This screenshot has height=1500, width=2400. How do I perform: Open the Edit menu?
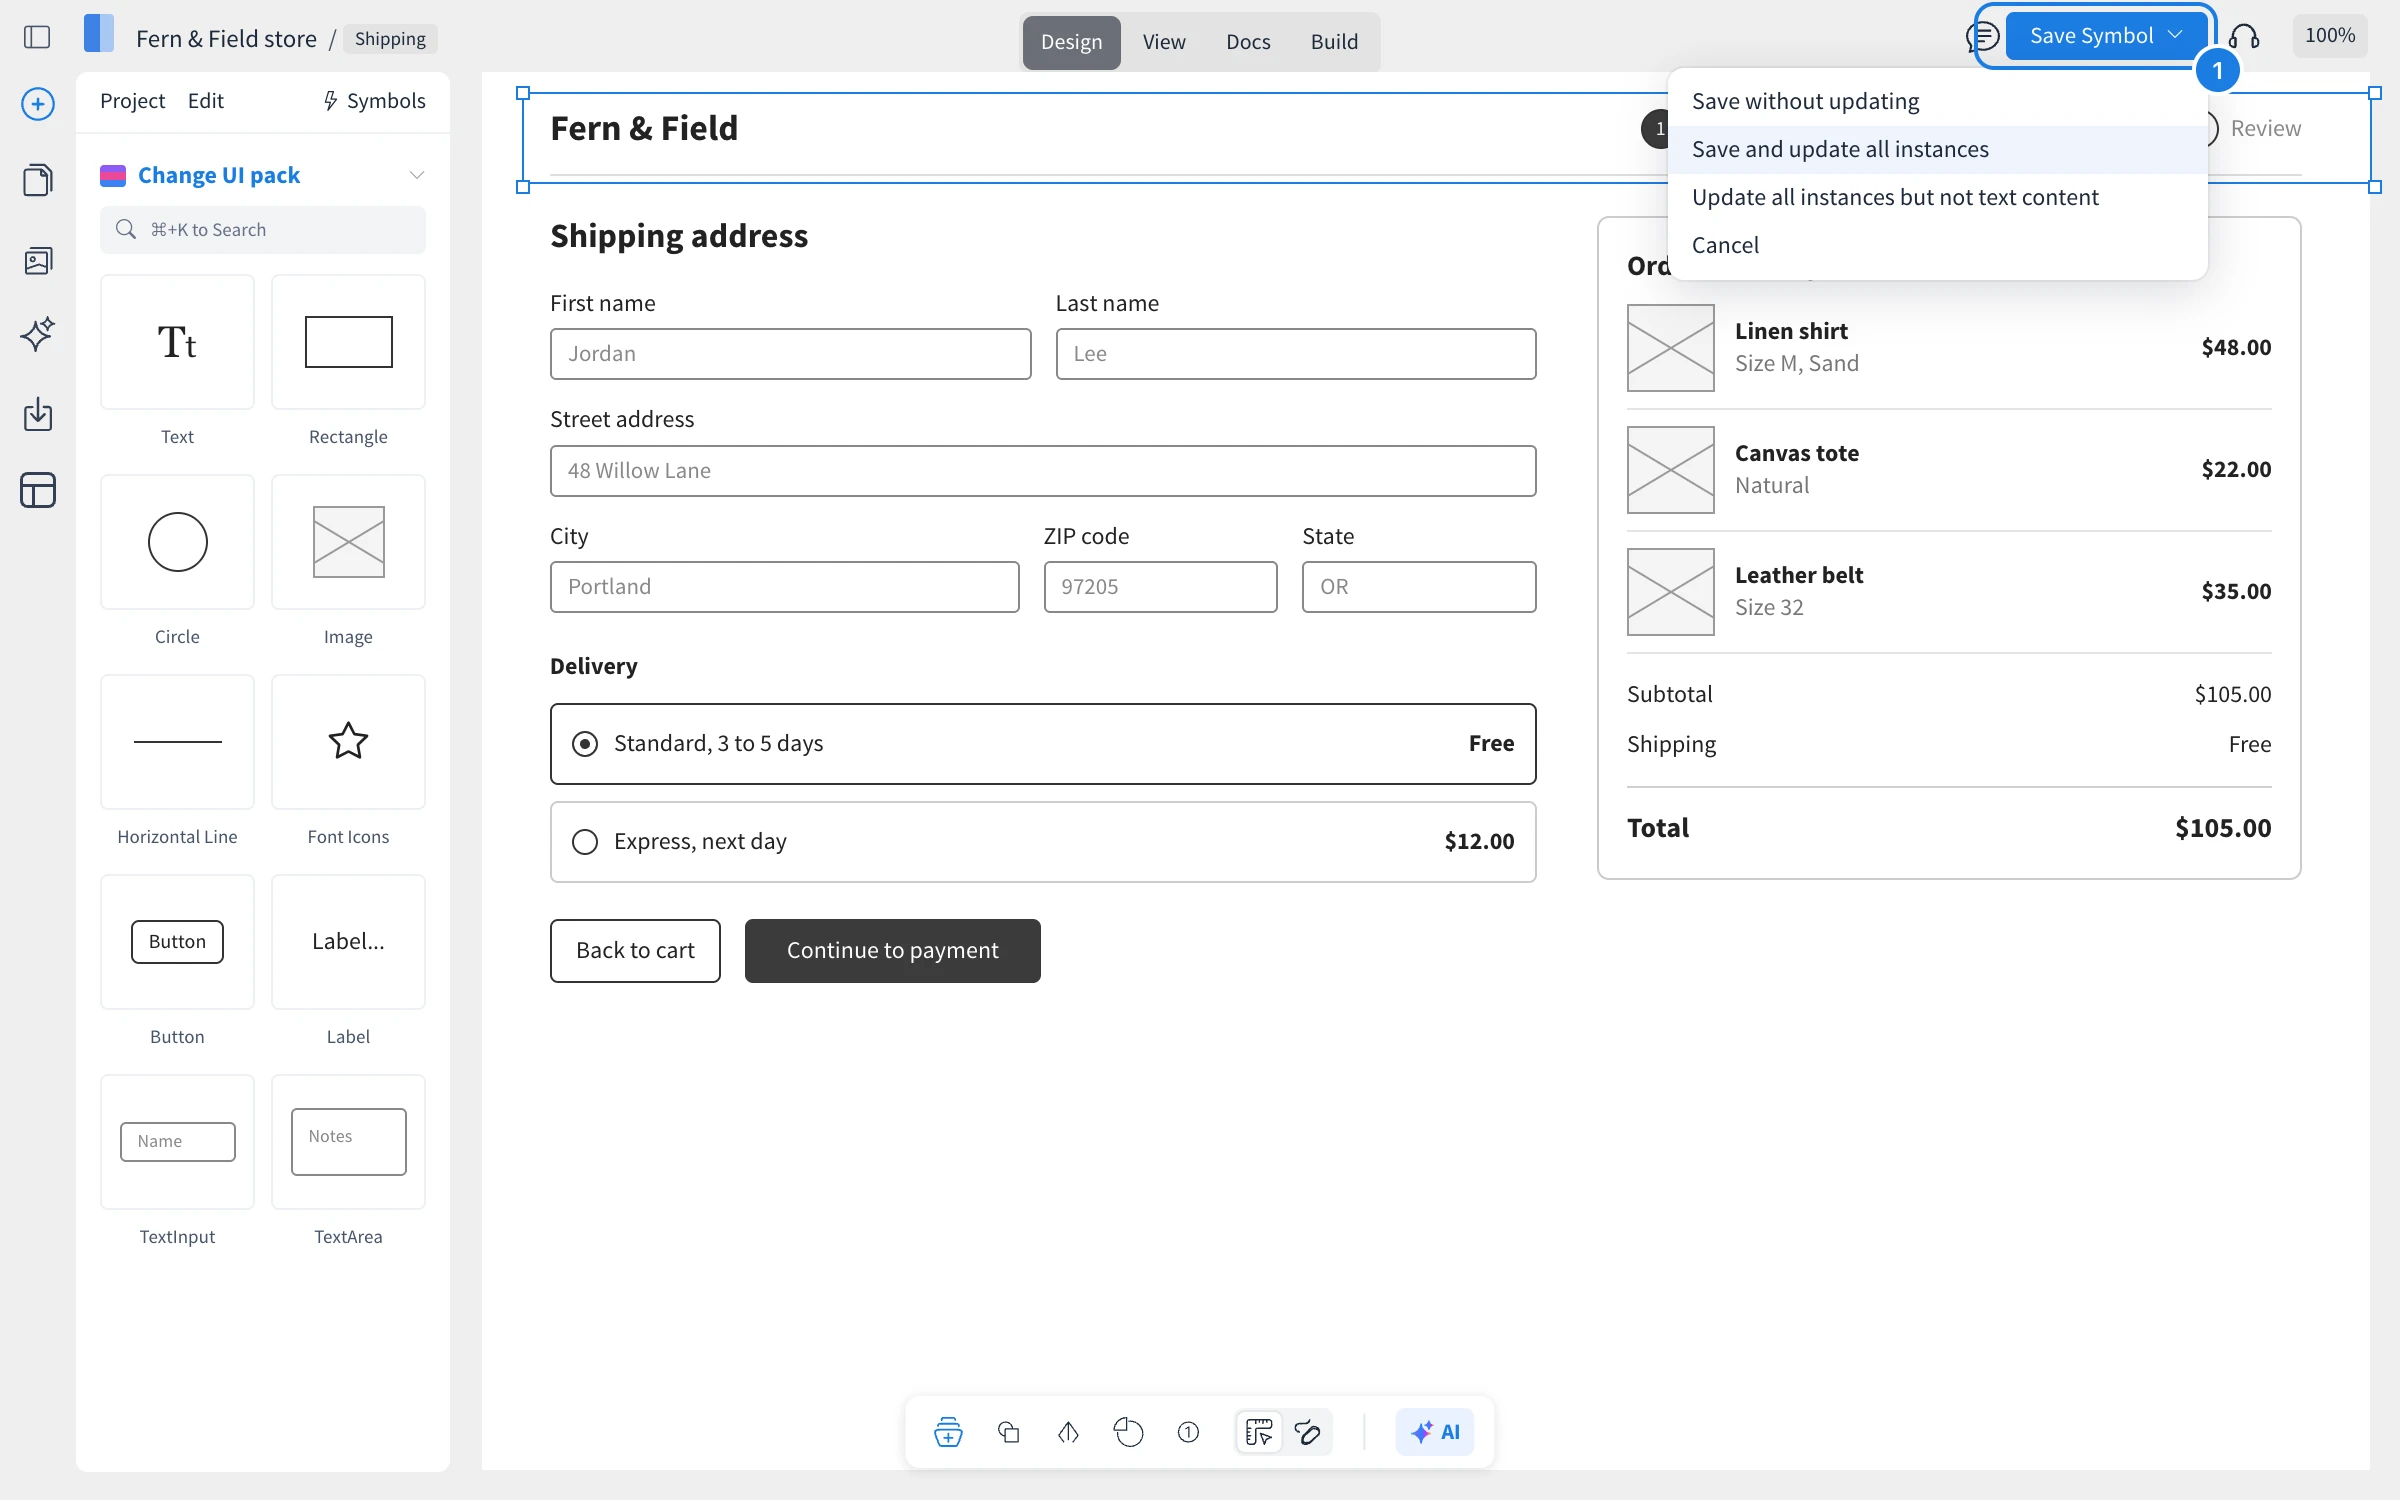(205, 101)
